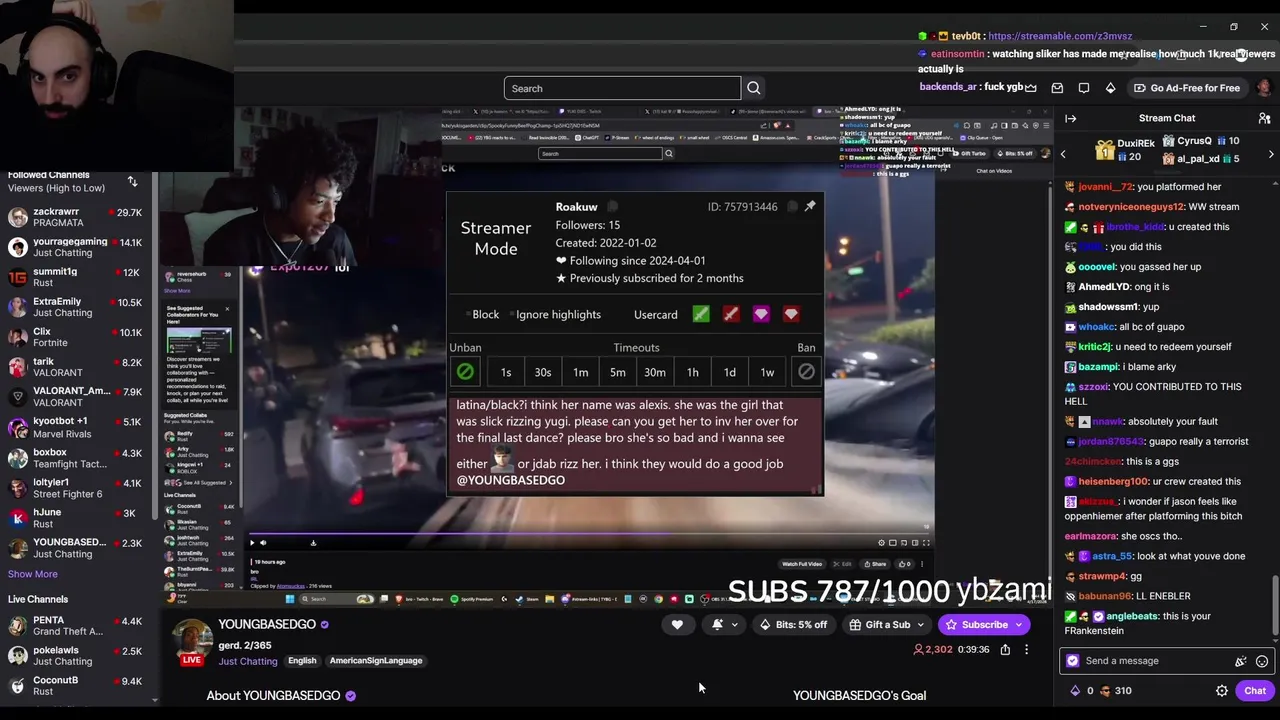Screen dimensions: 1280x720
Task: Click the purple diamond VIP icon
Action: coord(761,314)
